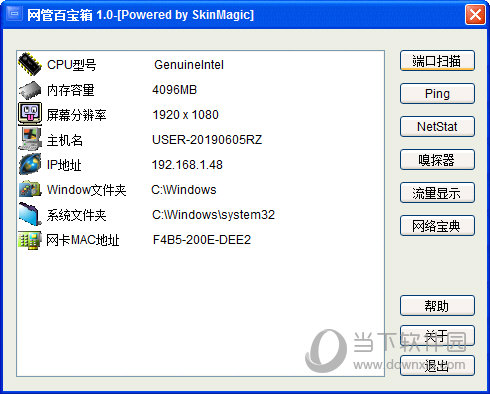Click the Windows folder icon
Screen dimensions: 490x394
pyautogui.click(x=30, y=189)
